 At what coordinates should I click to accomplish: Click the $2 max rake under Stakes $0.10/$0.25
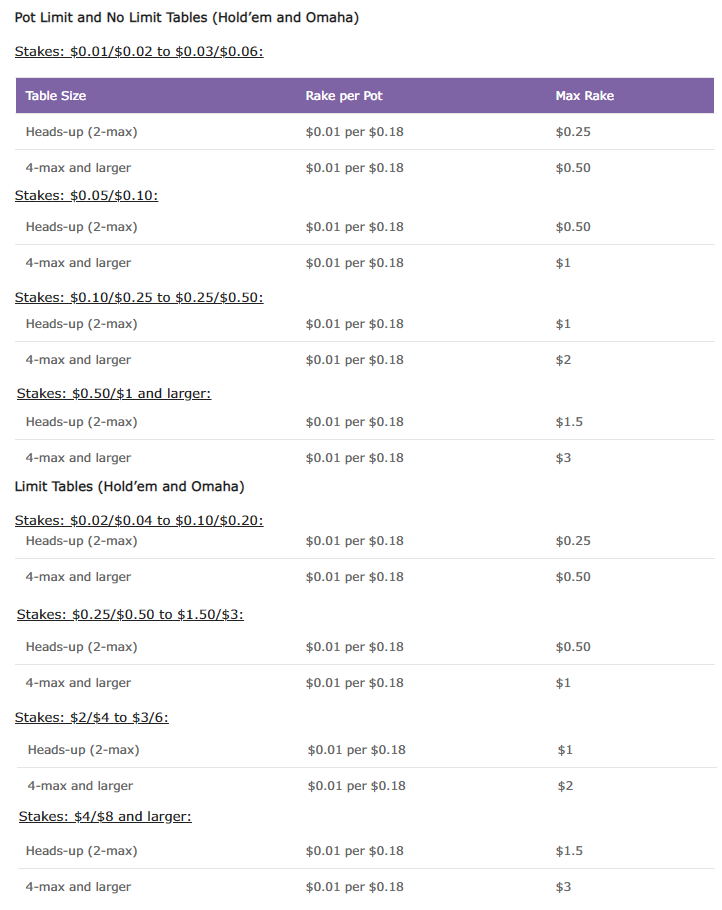coord(563,360)
